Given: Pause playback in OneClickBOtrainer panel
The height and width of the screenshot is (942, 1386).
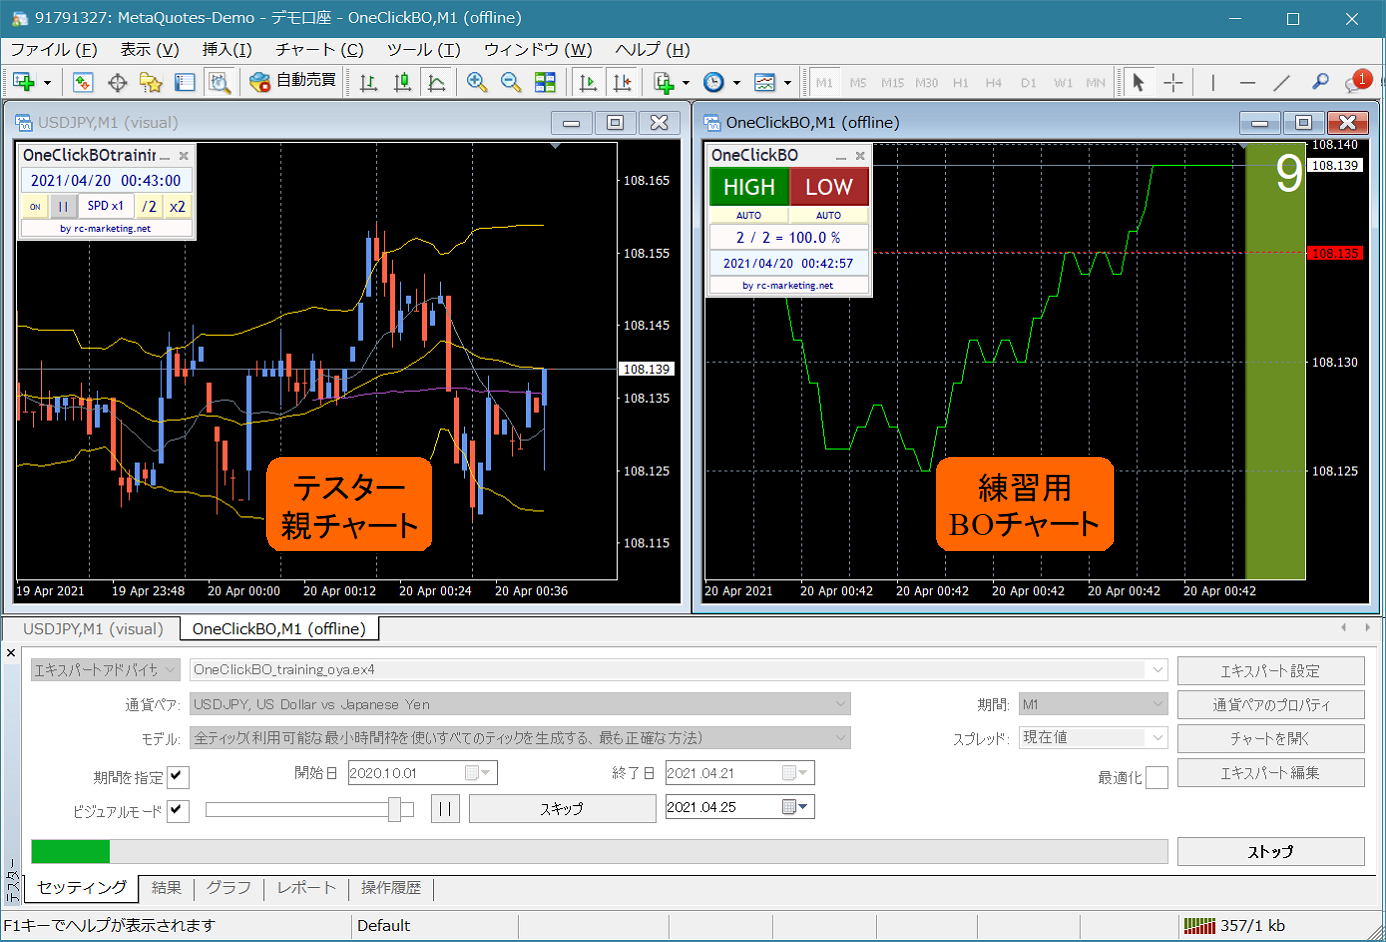Looking at the screenshot, I should [63, 206].
